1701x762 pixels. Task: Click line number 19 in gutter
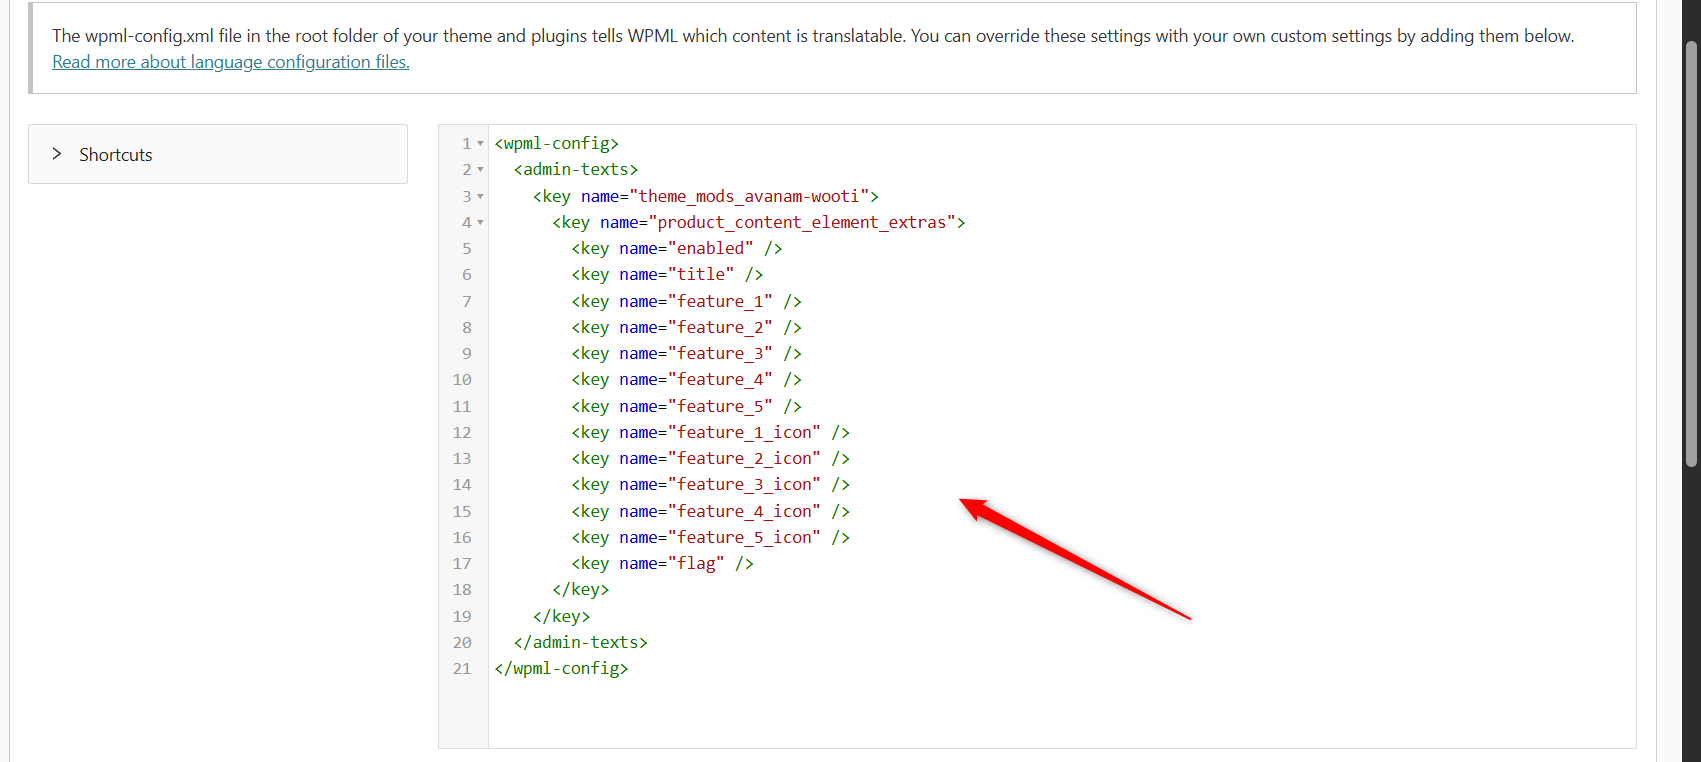[462, 616]
